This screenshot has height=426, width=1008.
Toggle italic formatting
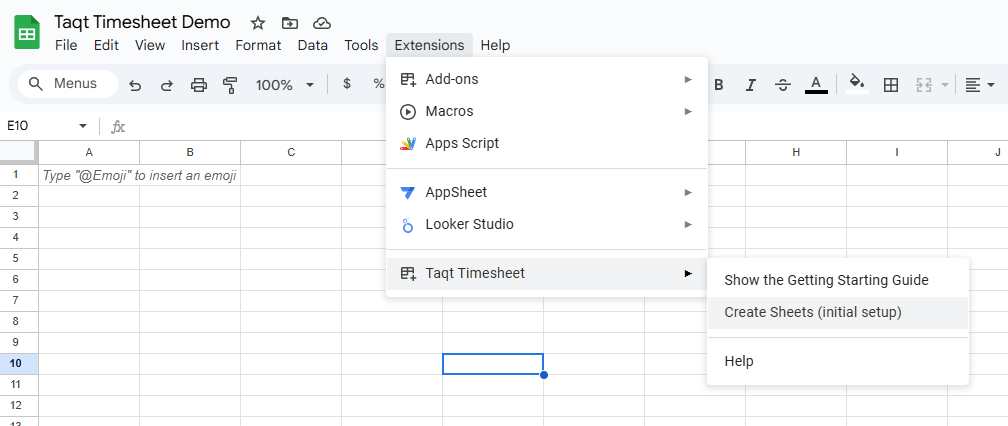750,85
